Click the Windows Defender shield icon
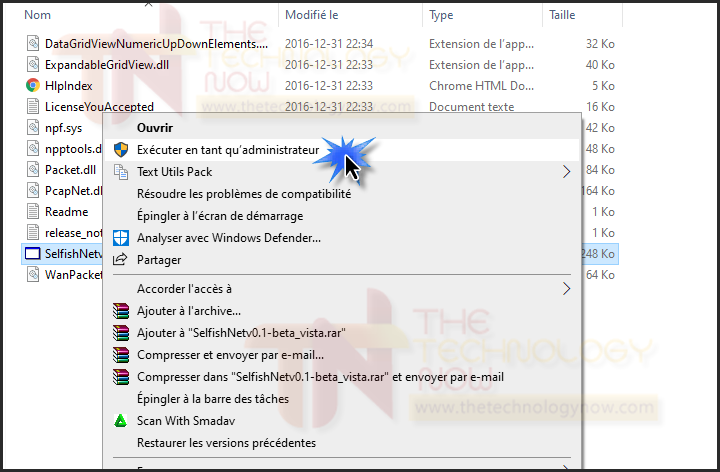This screenshot has width=720, height=472. pyautogui.click(x=121, y=238)
